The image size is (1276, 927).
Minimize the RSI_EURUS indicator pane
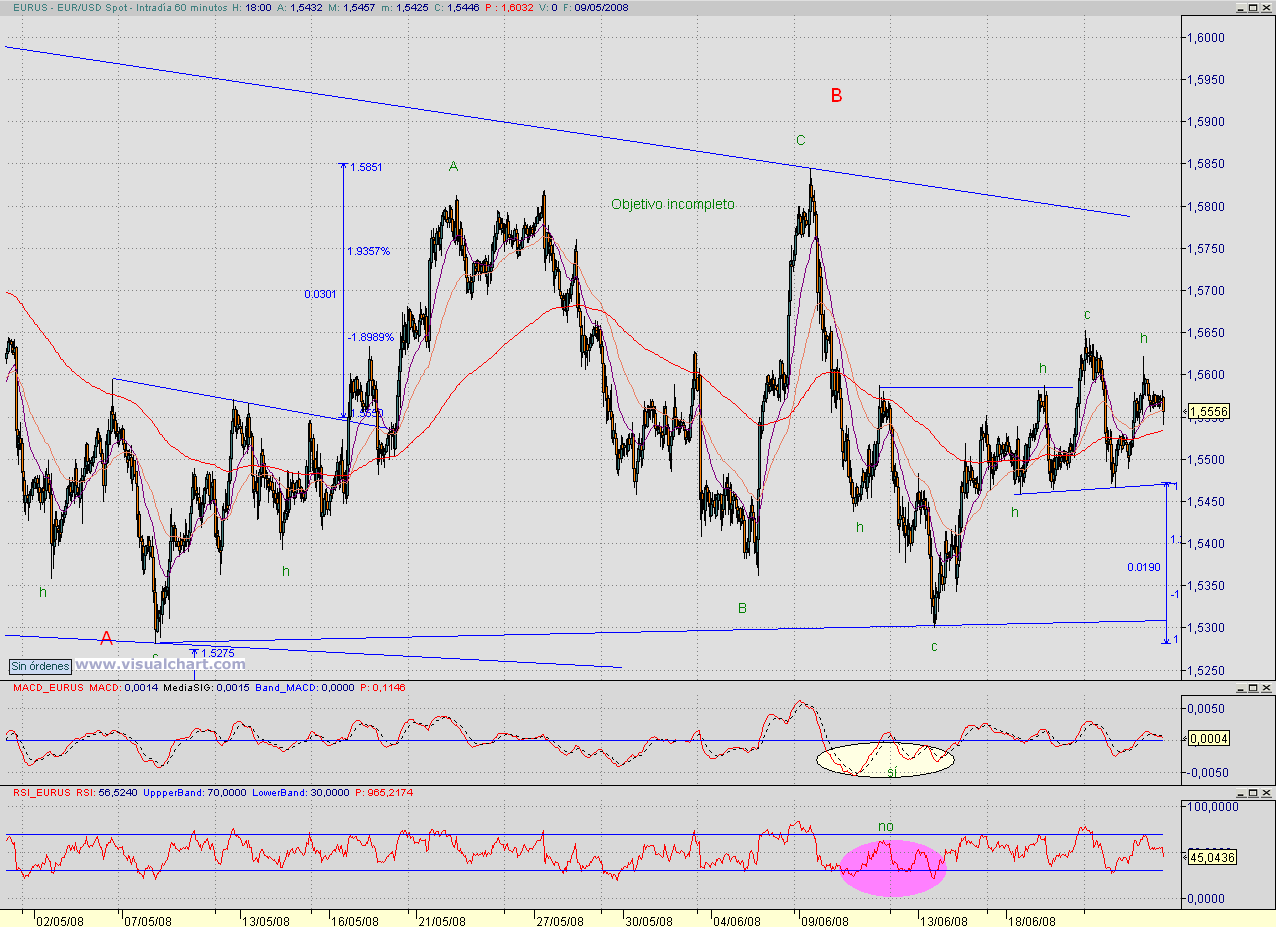(x=1241, y=792)
